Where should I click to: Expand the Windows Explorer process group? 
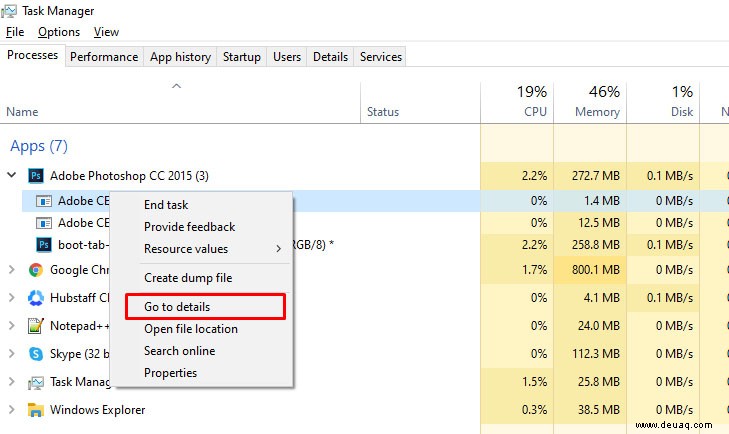tap(12, 410)
